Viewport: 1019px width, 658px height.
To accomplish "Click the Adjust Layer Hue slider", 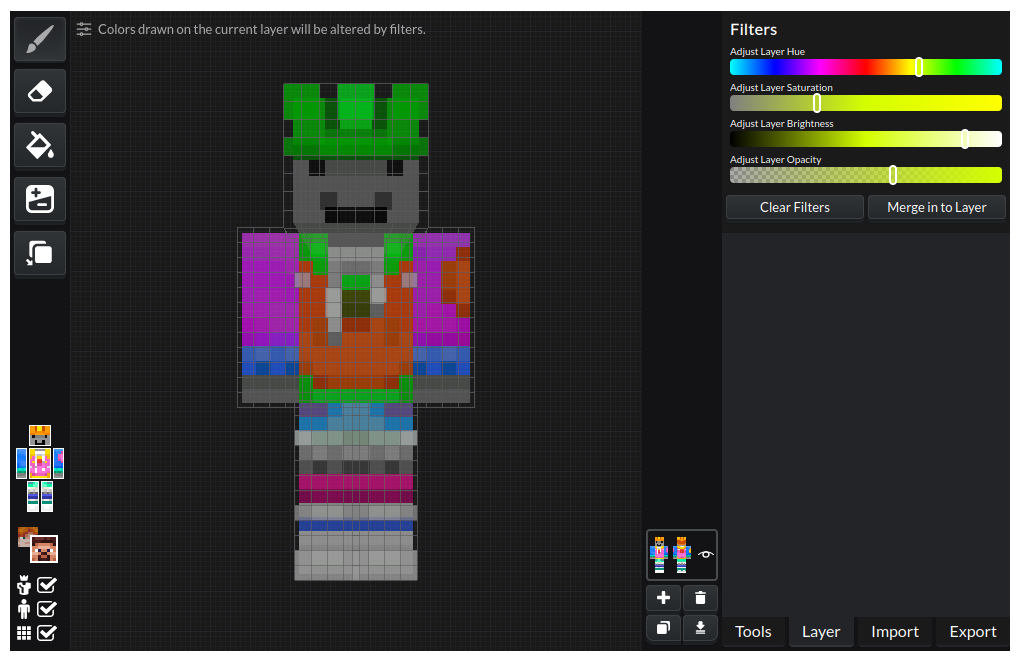I will [865, 67].
